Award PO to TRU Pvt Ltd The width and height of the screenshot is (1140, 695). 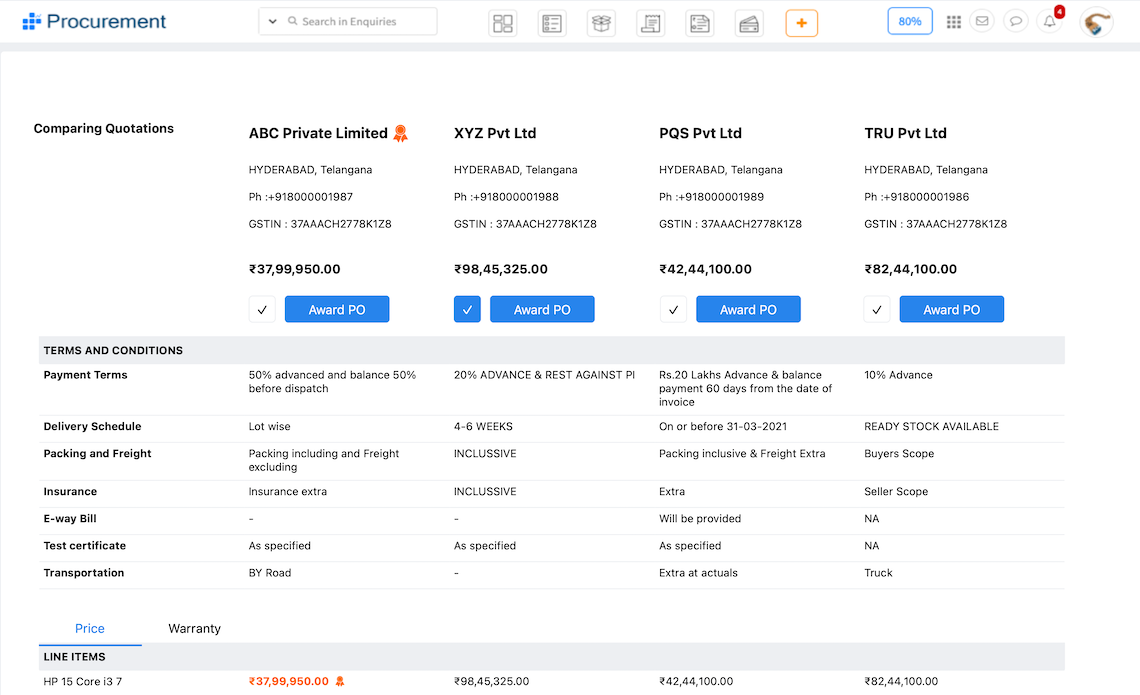click(952, 309)
